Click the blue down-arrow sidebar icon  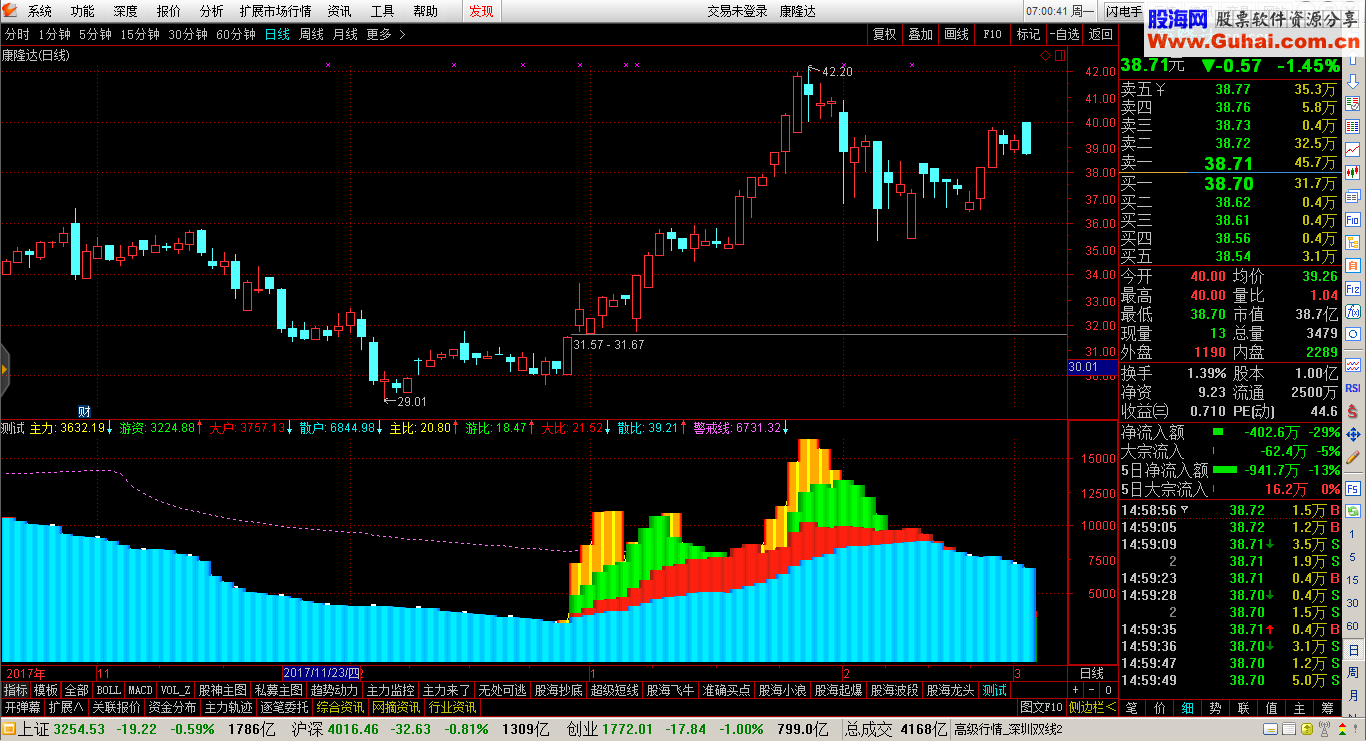(1352, 82)
